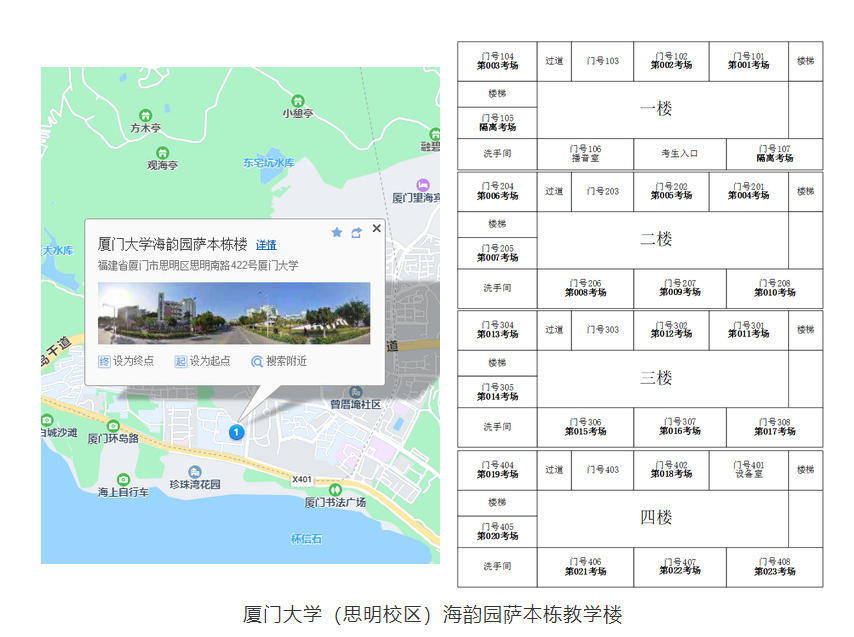The image size is (854, 637).
Task: Click the 海上自行车 camera icon
Action: point(124,480)
